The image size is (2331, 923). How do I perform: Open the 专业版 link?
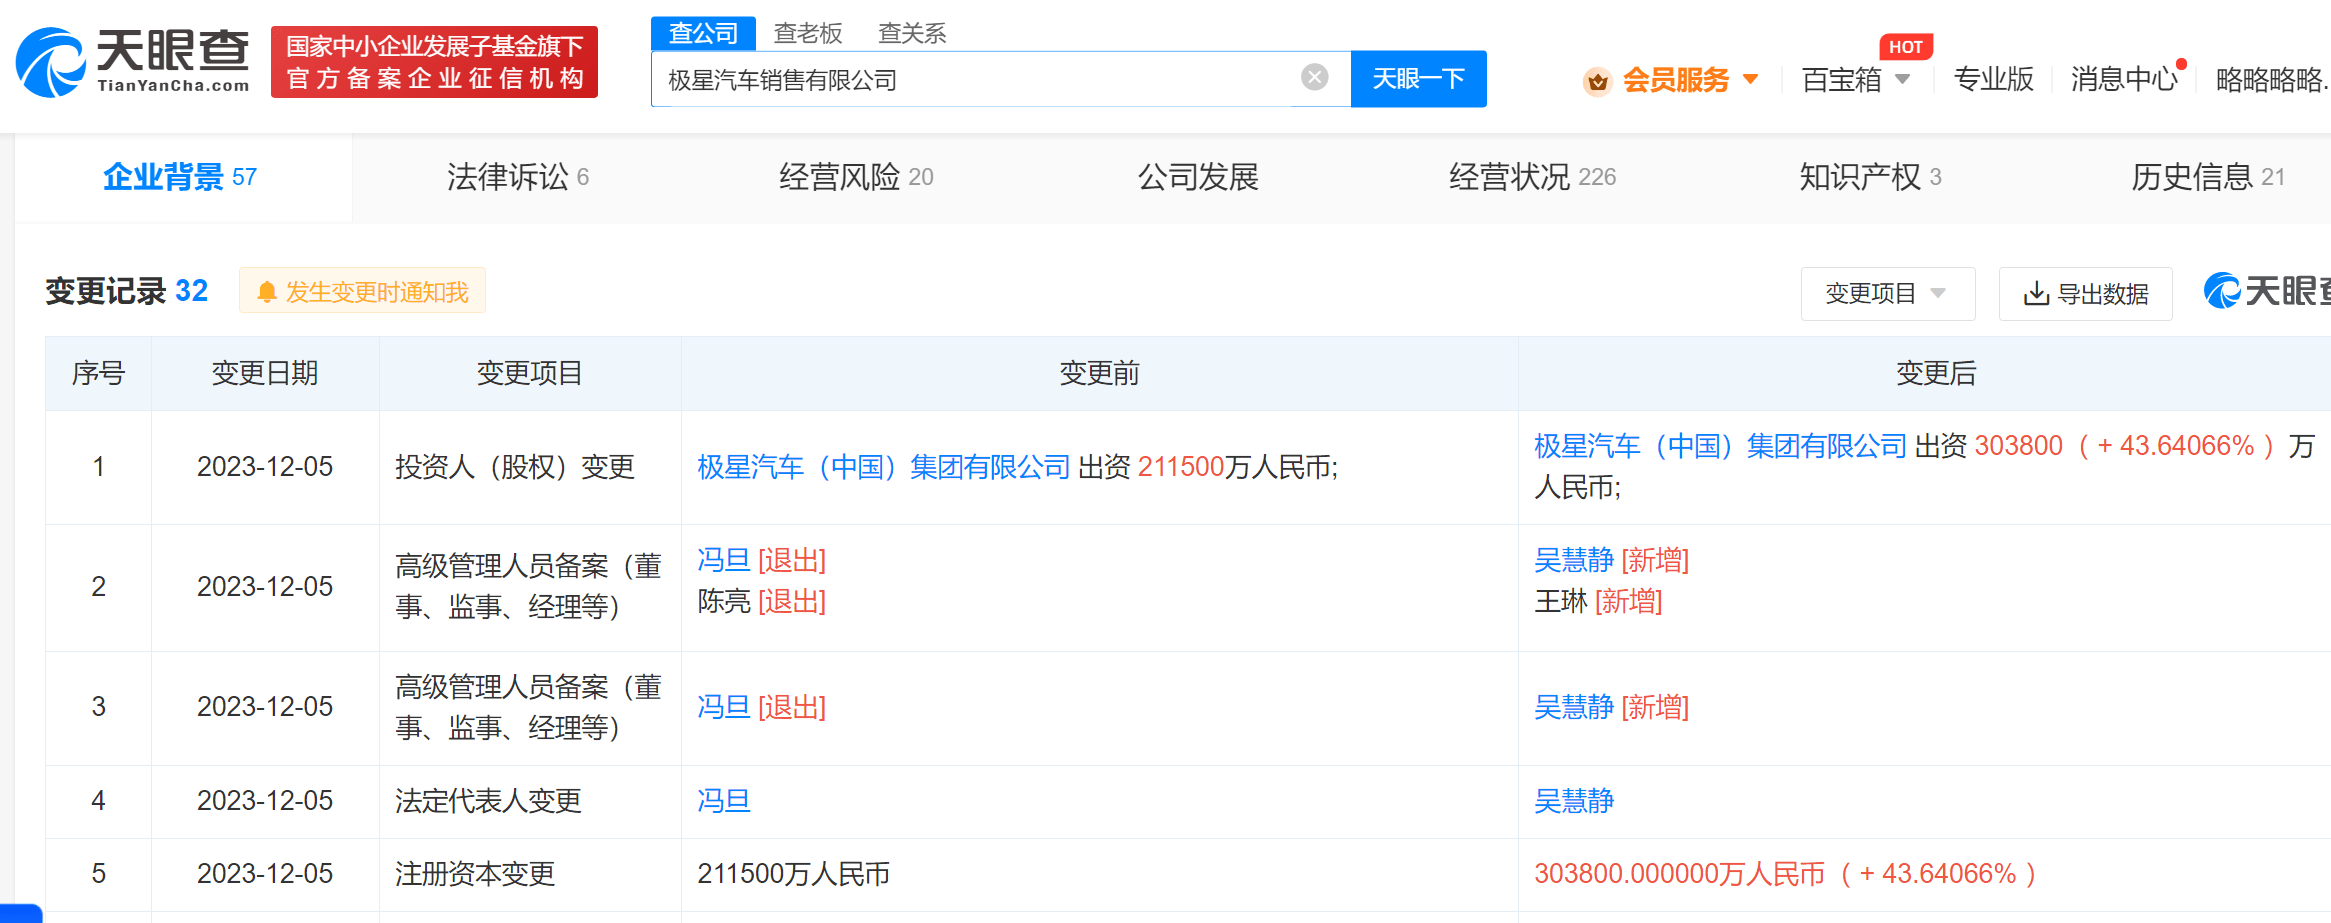[x=1993, y=79]
